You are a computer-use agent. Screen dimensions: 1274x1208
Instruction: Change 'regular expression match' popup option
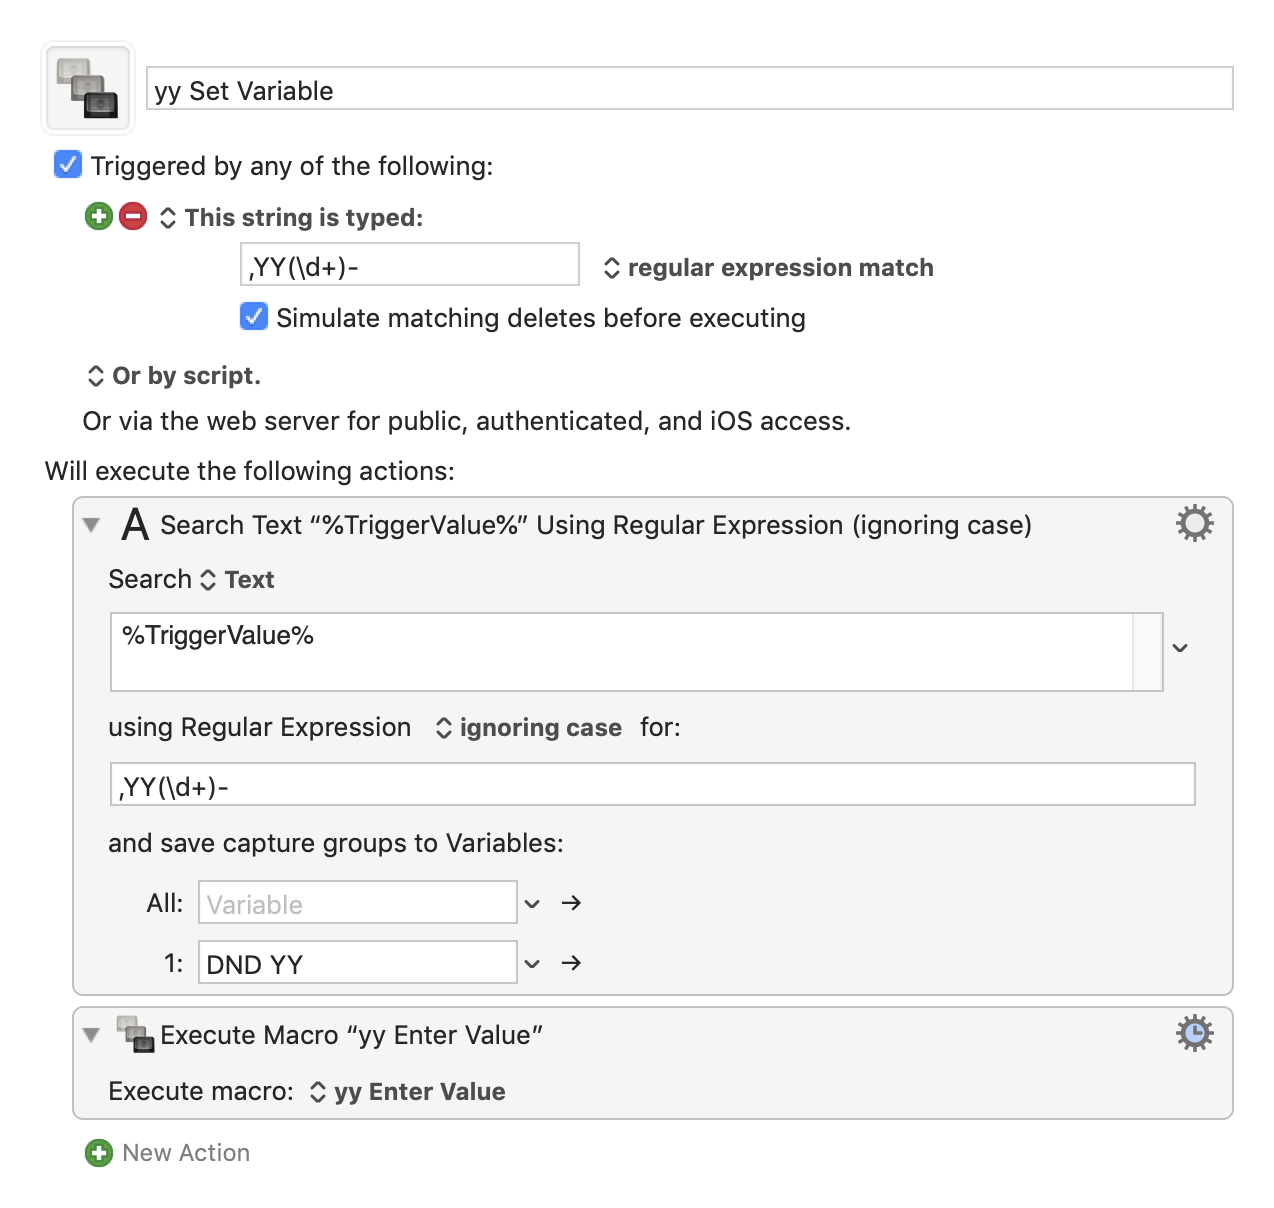(768, 268)
